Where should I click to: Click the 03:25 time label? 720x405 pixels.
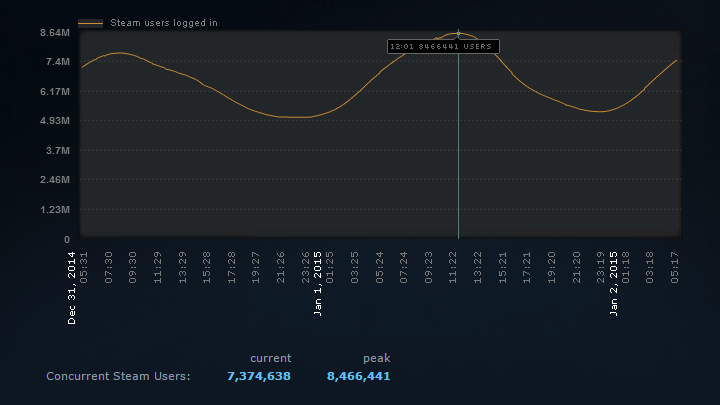pos(354,267)
